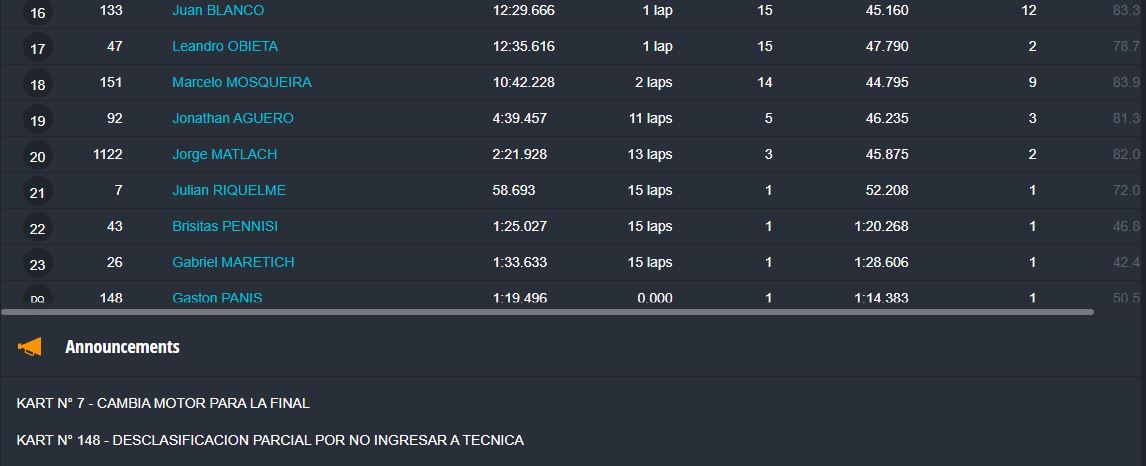Click the Announcements megaphone icon

click(30, 347)
